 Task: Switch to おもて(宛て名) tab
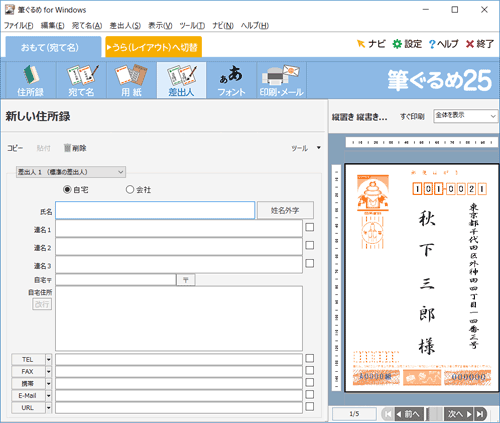53,47
